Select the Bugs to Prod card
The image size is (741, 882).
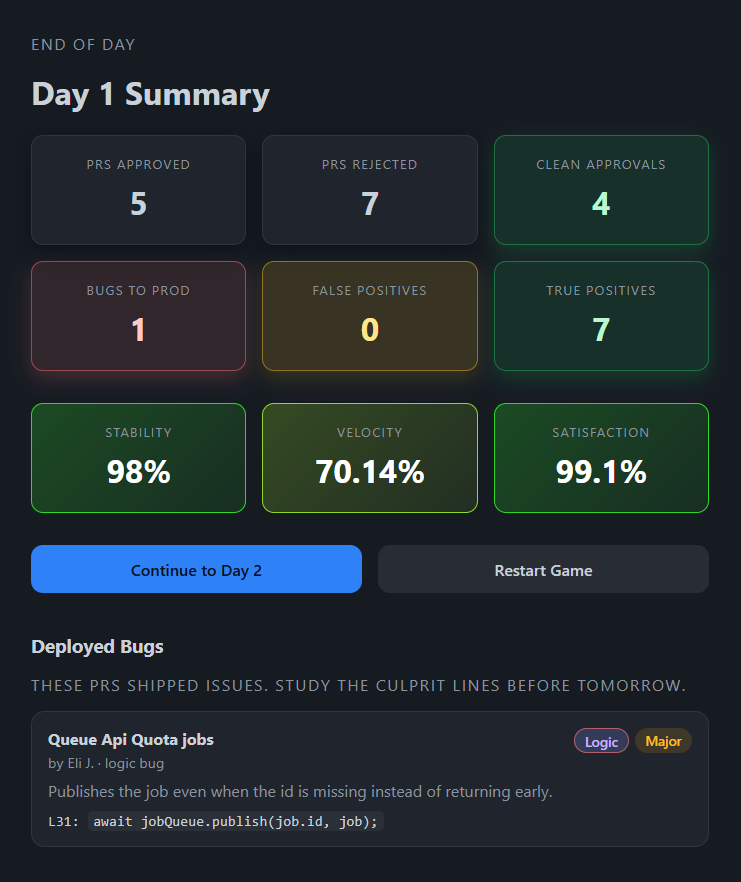pos(138,316)
